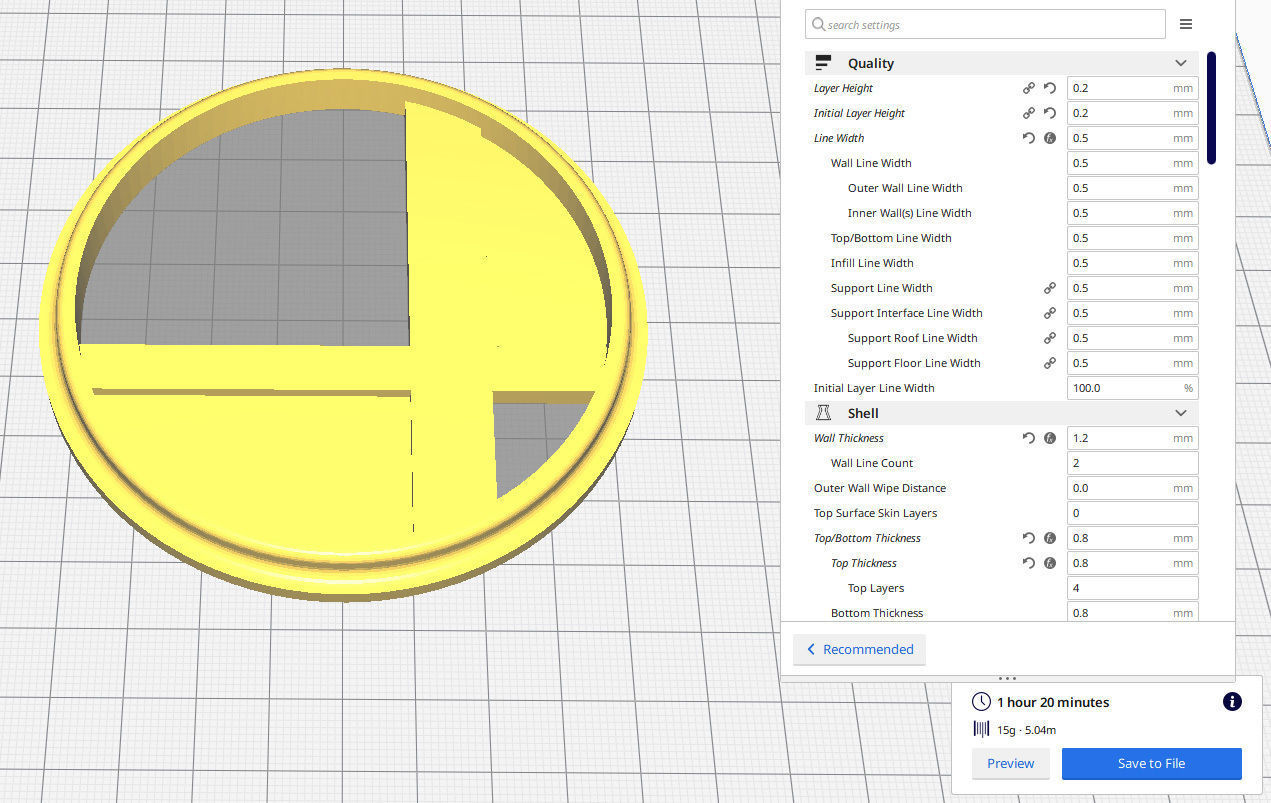Edit the Top/Bottom Line Width field
This screenshot has width=1271, height=803.
(x=1132, y=238)
